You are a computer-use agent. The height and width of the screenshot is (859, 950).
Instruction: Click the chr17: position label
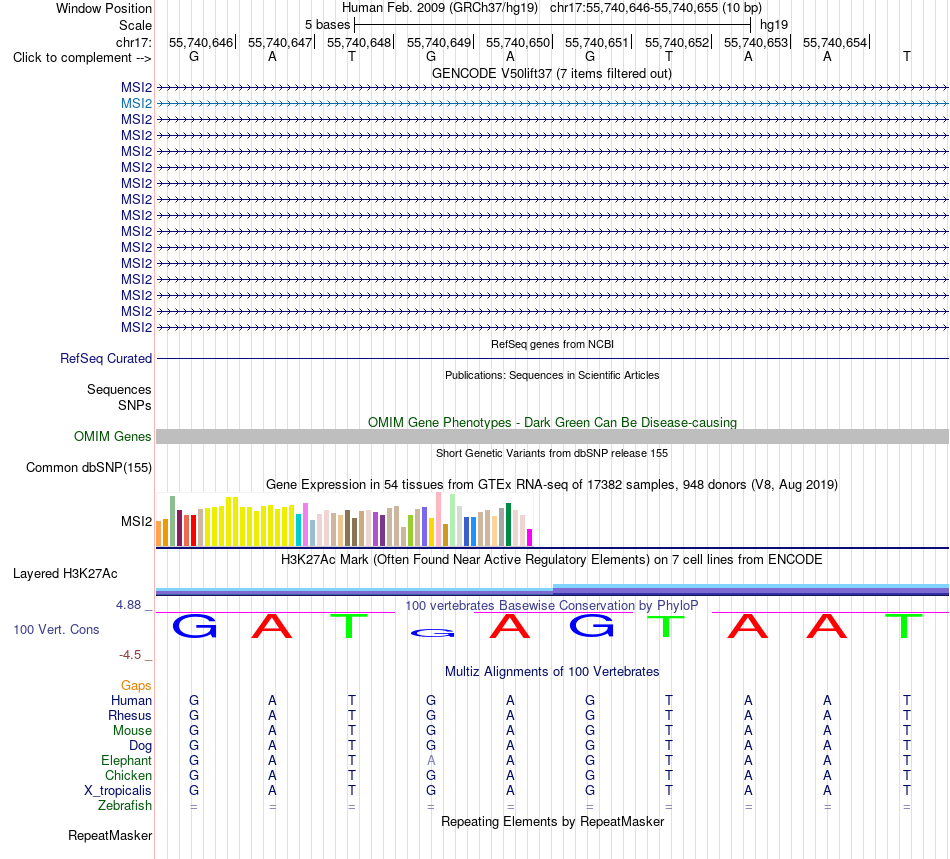coord(133,42)
